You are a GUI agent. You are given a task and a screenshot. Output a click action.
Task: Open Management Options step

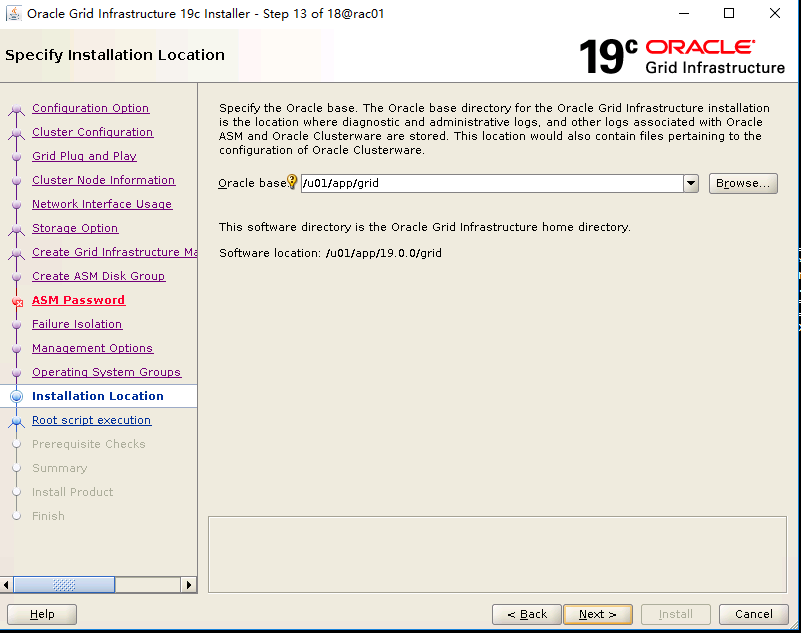point(92,348)
